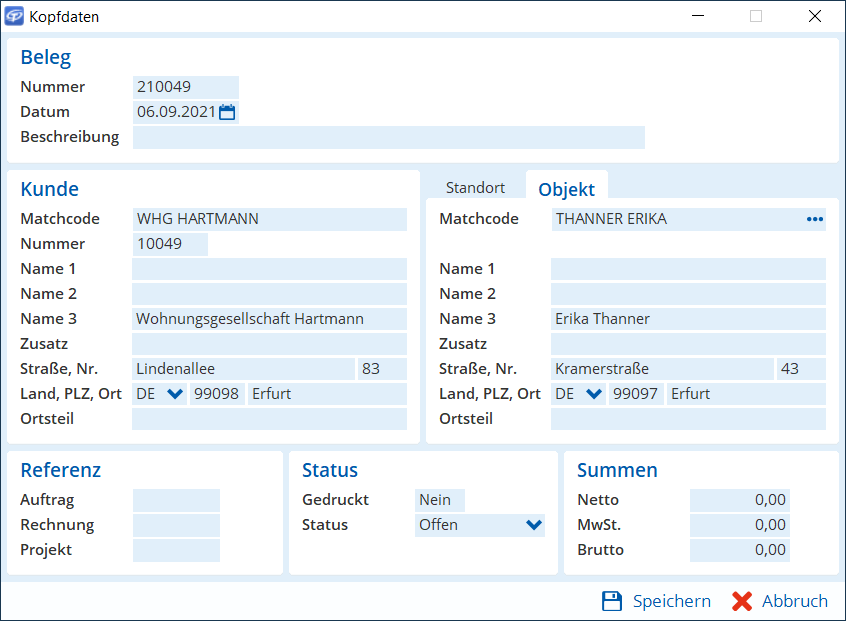Minimize the Kopfdaten window

coord(700,17)
